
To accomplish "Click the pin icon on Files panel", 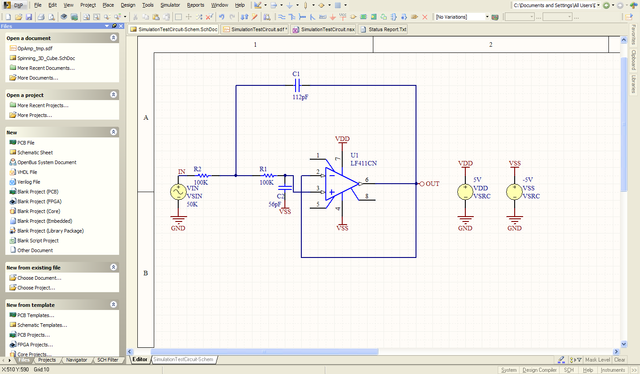I will click(114, 26).
